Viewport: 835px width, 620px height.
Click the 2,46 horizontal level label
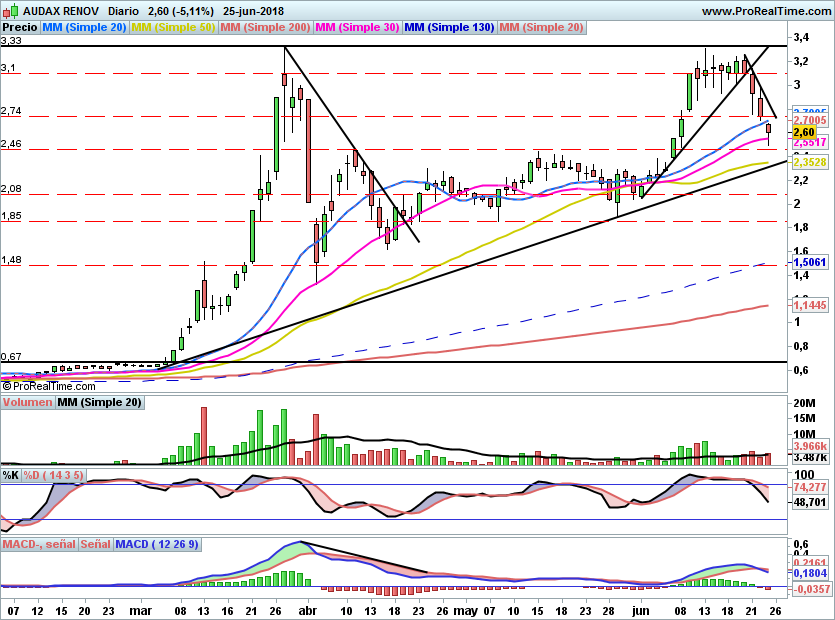[11, 144]
